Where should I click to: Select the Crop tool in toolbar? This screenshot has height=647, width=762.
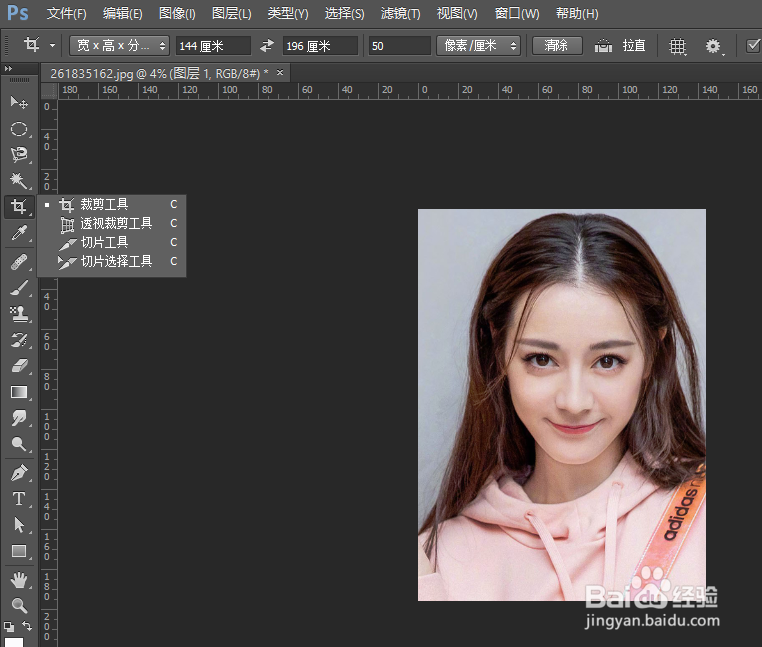click(x=19, y=207)
